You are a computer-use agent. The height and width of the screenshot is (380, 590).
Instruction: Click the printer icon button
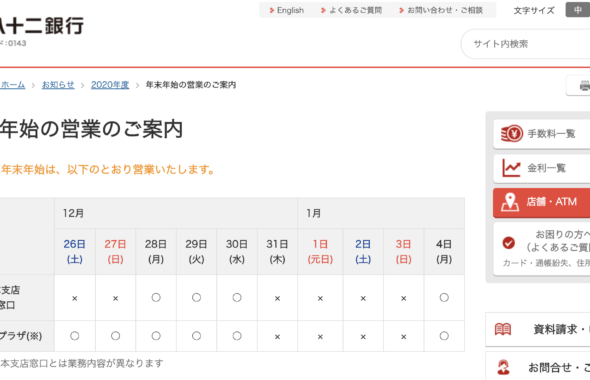tap(578, 85)
